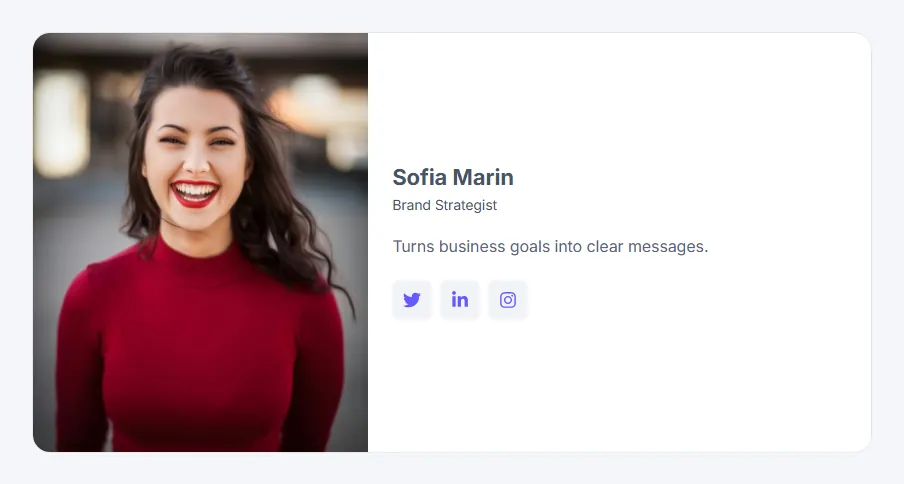Visit the Instagram icon link
Screen dimensions: 904x484
[x=507, y=300]
